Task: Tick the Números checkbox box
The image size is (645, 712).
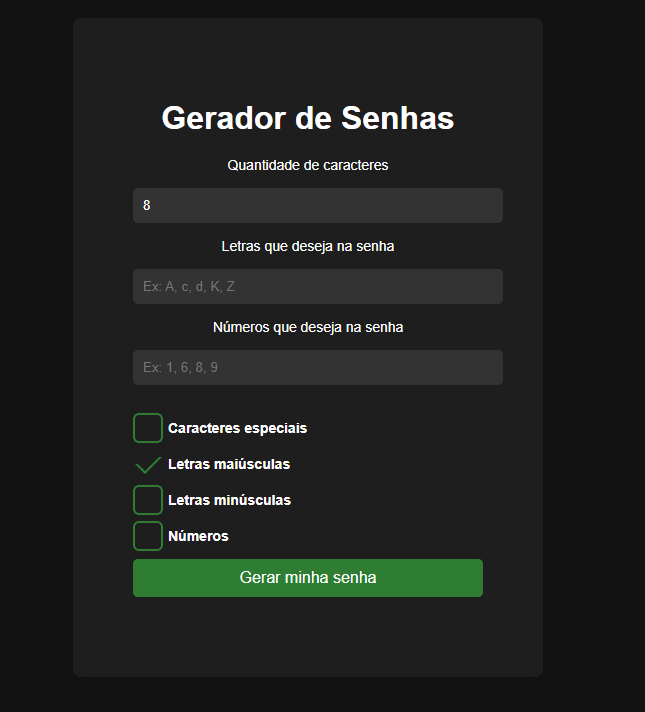Action: 148,536
